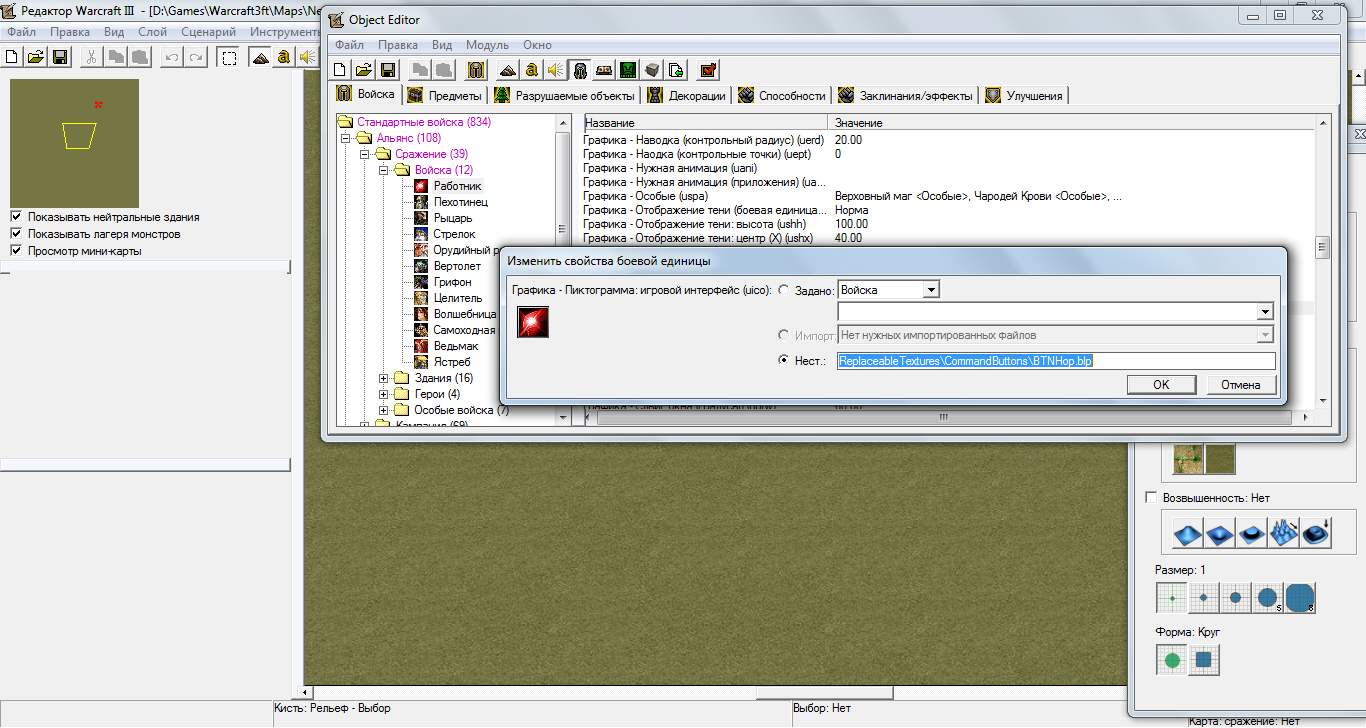
Task: Click the Cut scissors icon in main toolbar
Action: (x=91, y=57)
